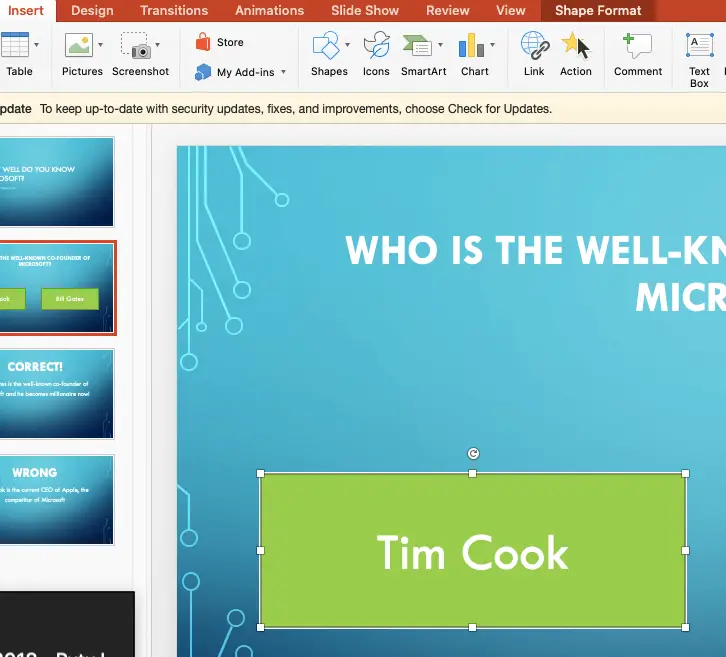The height and width of the screenshot is (657, 726).
Task: Expand the Chart dropdown arrow
Action: [x=492, y=45]
